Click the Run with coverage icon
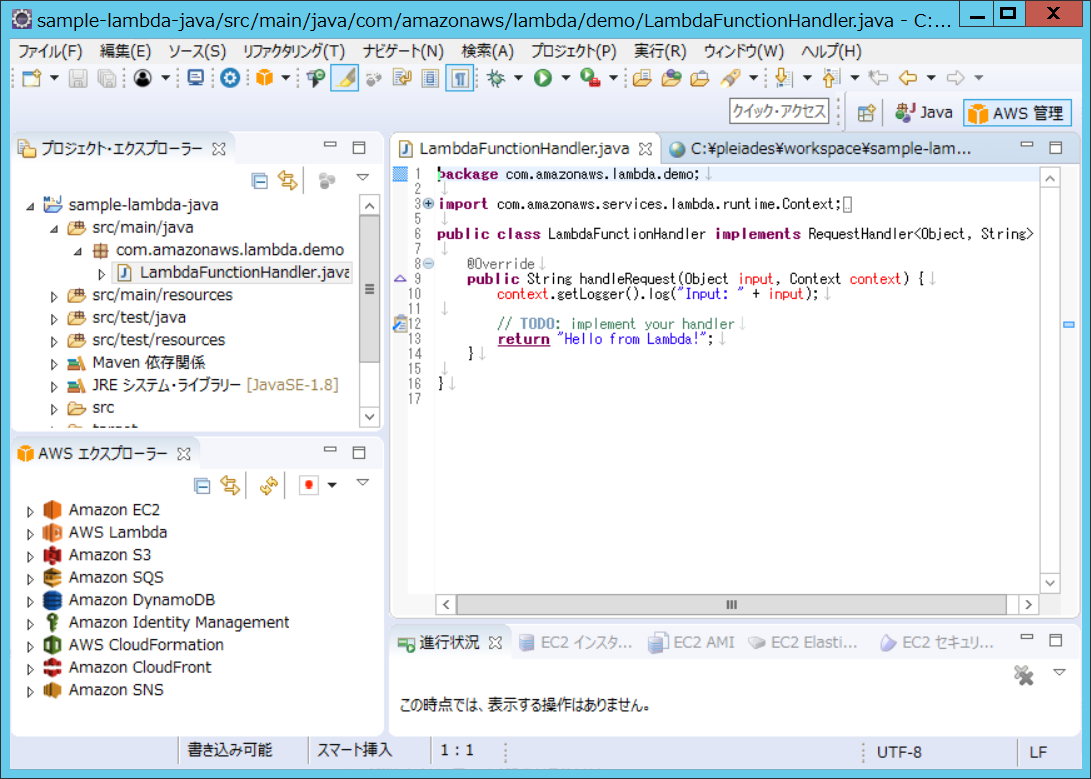The height and width of the screenshot is (779, 1091). 590,78
